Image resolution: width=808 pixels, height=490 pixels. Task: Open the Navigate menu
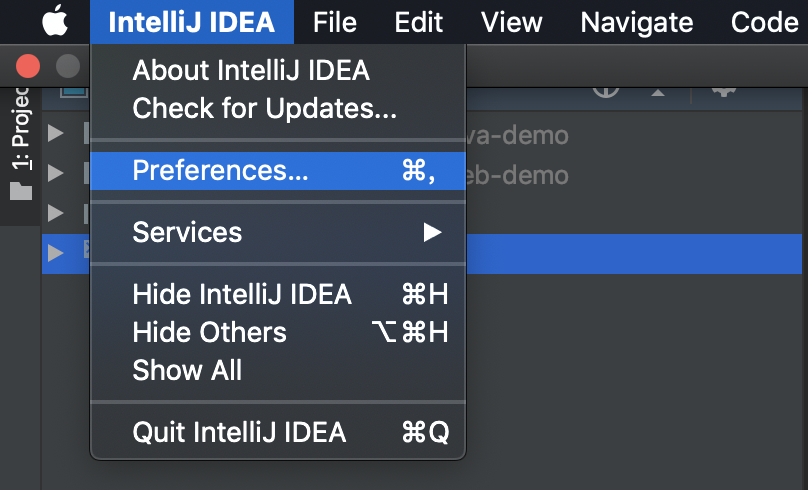click(x=636, y=22)
